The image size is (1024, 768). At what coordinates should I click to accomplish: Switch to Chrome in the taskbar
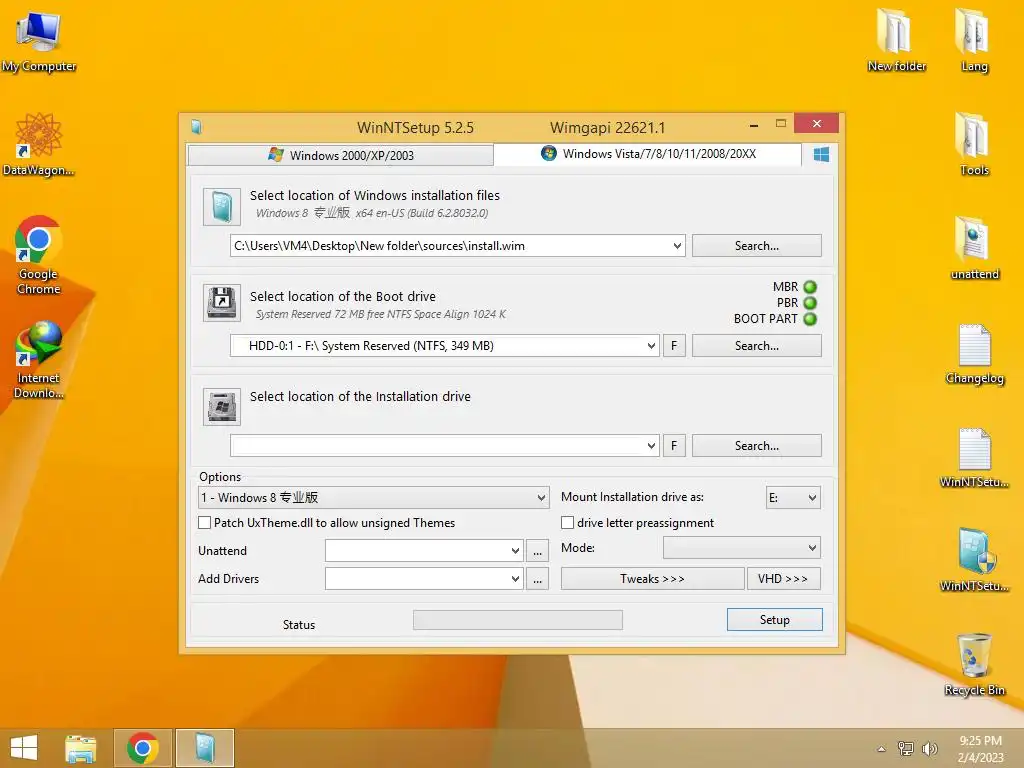click(143, 748)
